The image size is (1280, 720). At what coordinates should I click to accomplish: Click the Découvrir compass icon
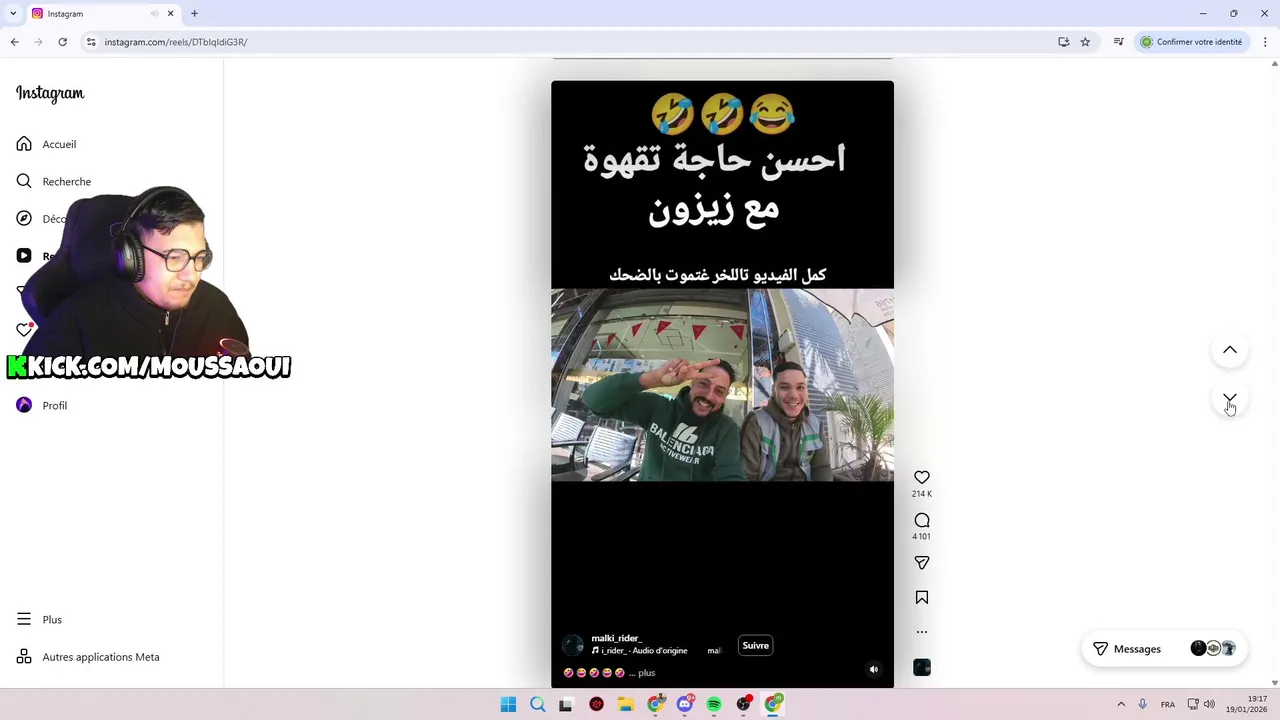pyautogui.click(x=24, y=218)
